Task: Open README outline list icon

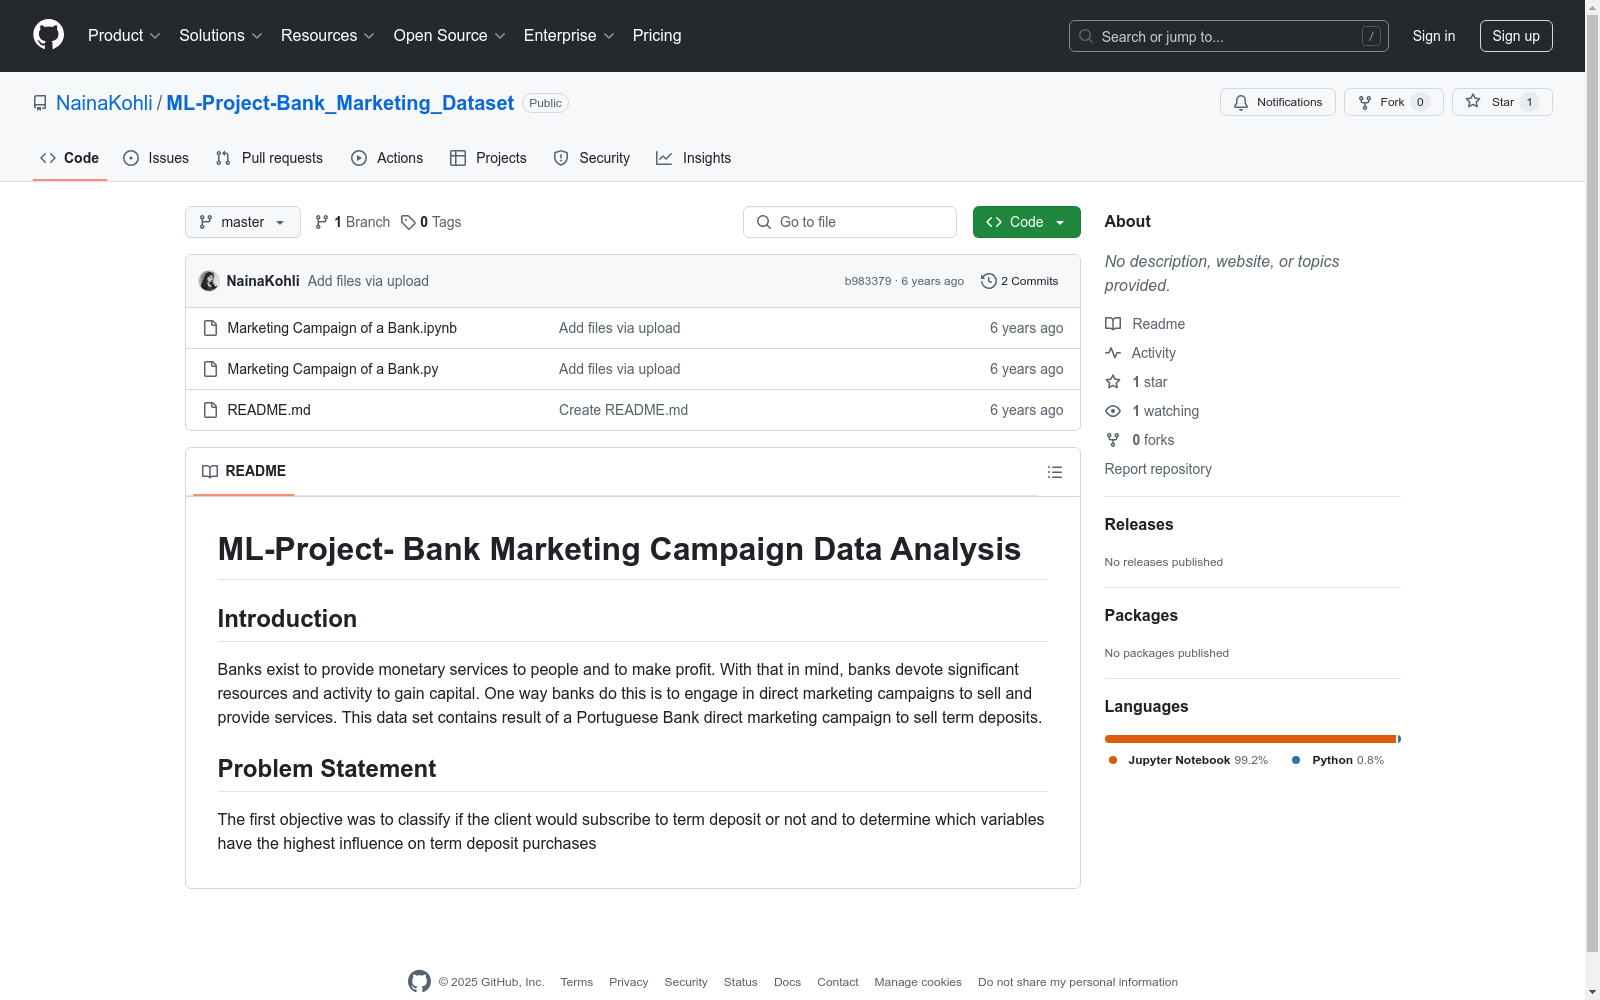Action: (x=1055, y=472)
